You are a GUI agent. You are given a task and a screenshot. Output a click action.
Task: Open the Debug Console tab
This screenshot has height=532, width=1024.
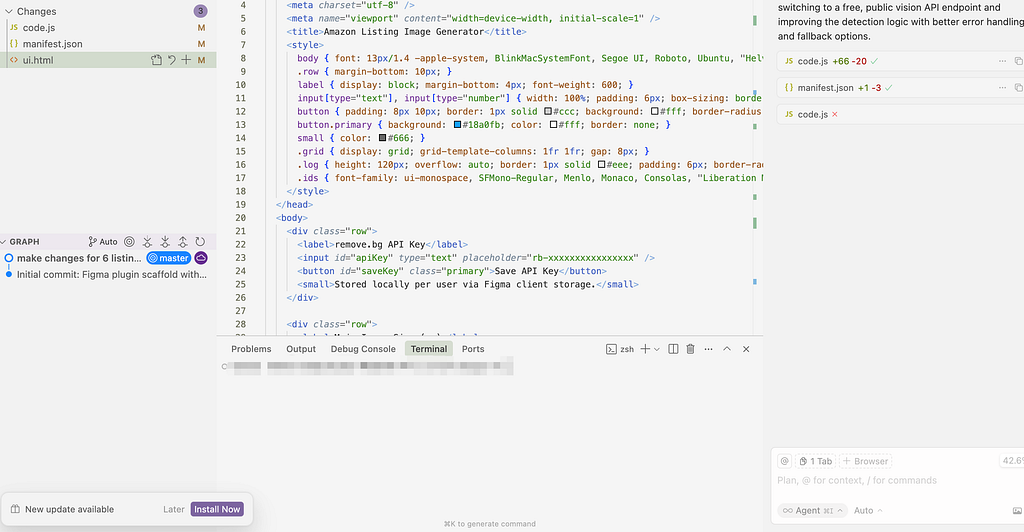[x=363, y=349]
